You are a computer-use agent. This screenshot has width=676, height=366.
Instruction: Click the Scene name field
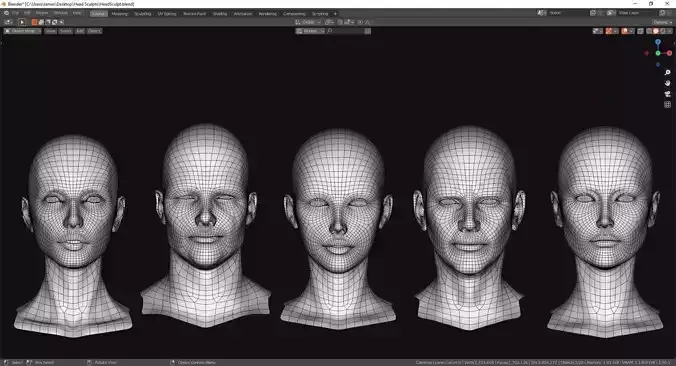[568, 13]
